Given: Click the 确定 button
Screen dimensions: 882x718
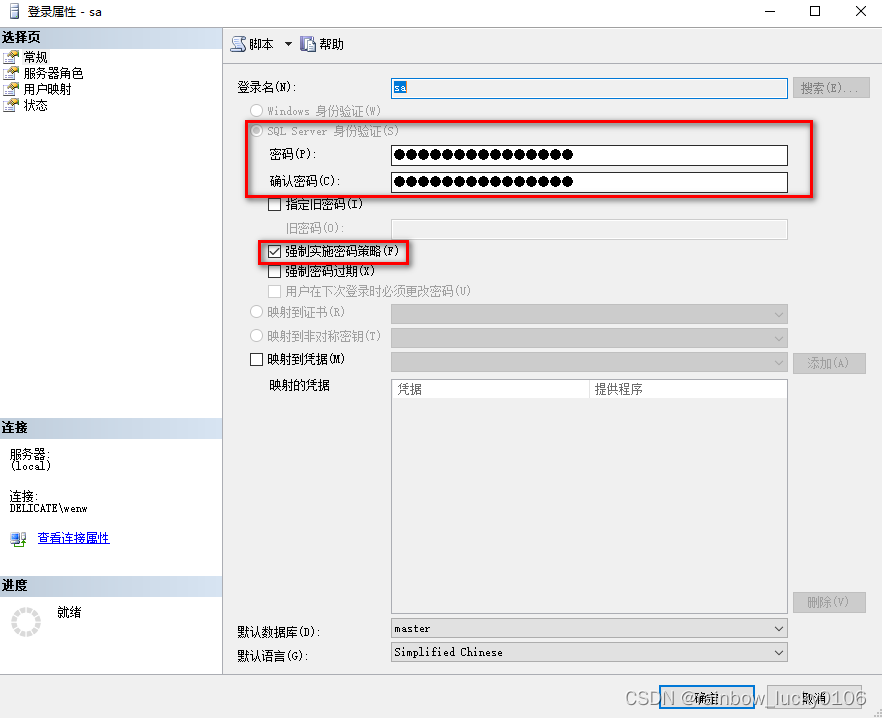Looking at the screenshot, I should [x=706, y=698].
